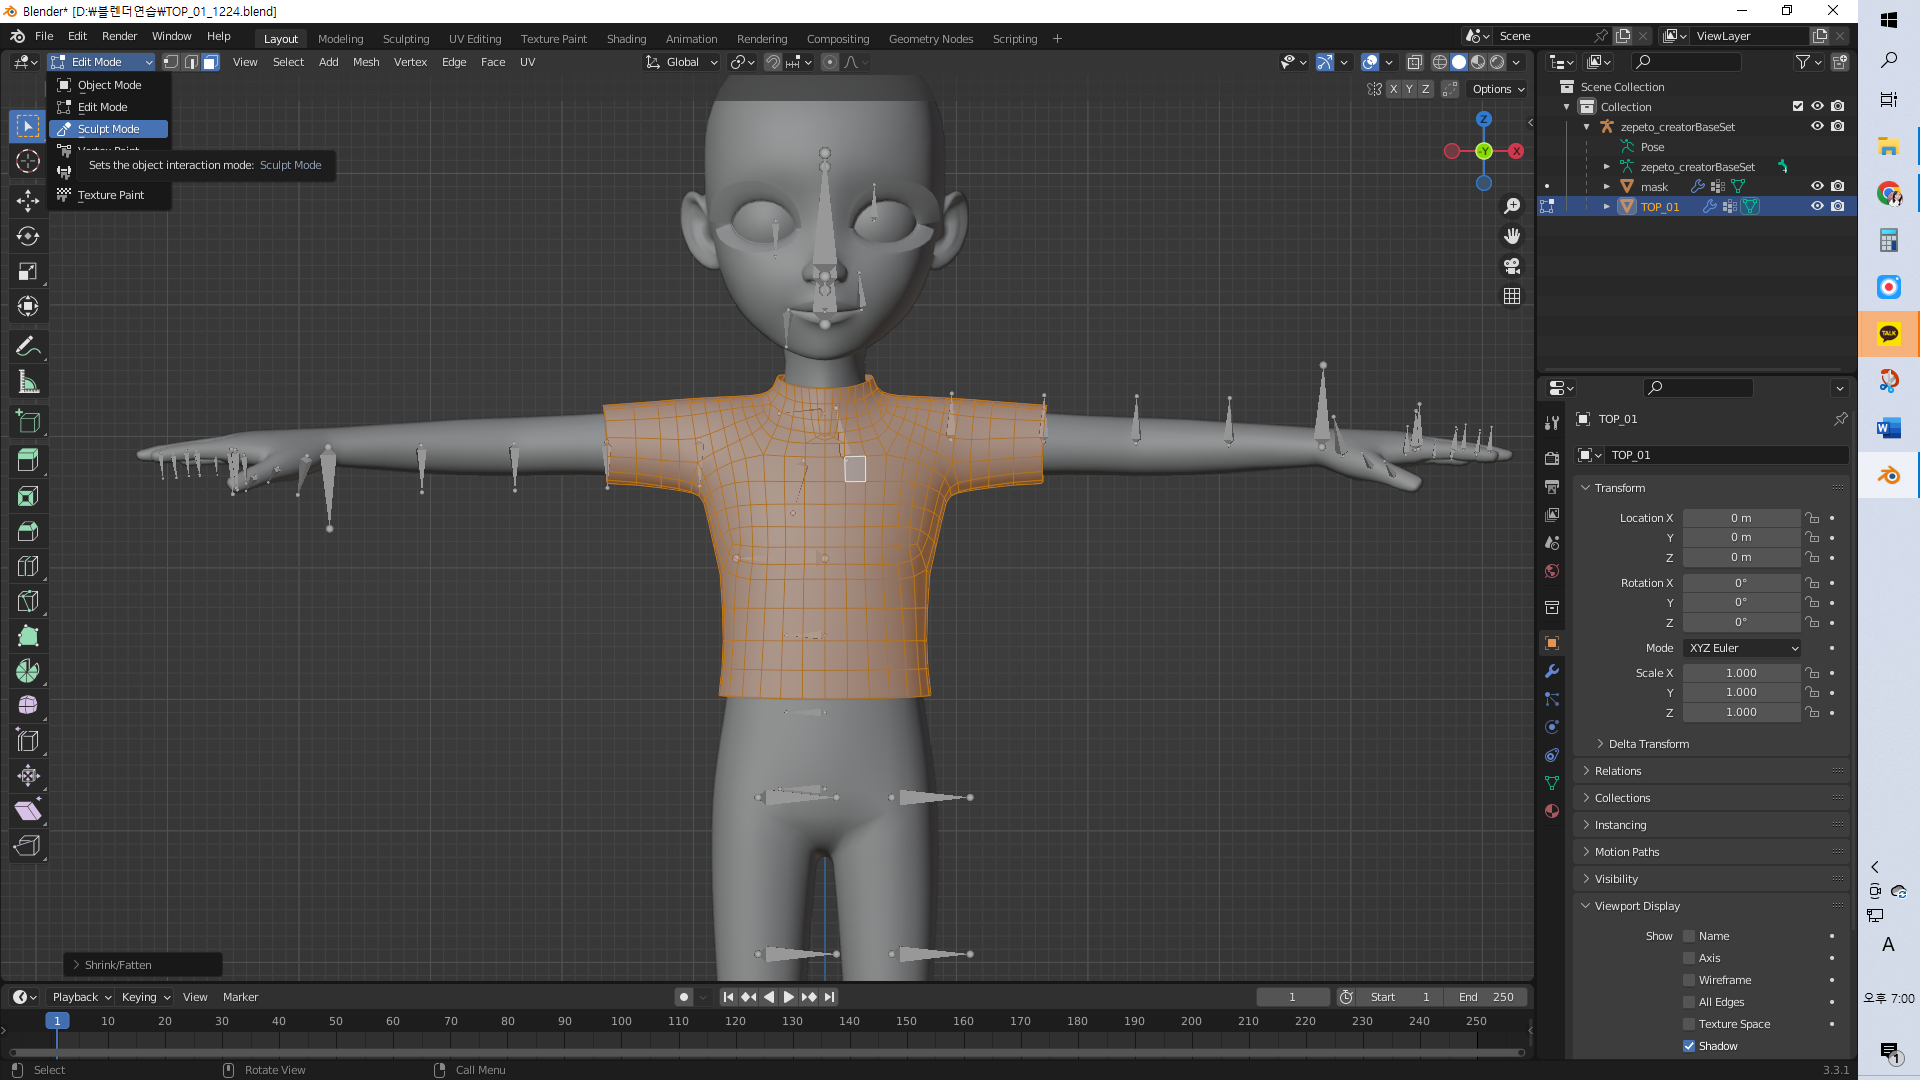Viewport: 1920px width, 1080px height.
Task: Open the Object Data properties tab
Action: pos(1552,783)
